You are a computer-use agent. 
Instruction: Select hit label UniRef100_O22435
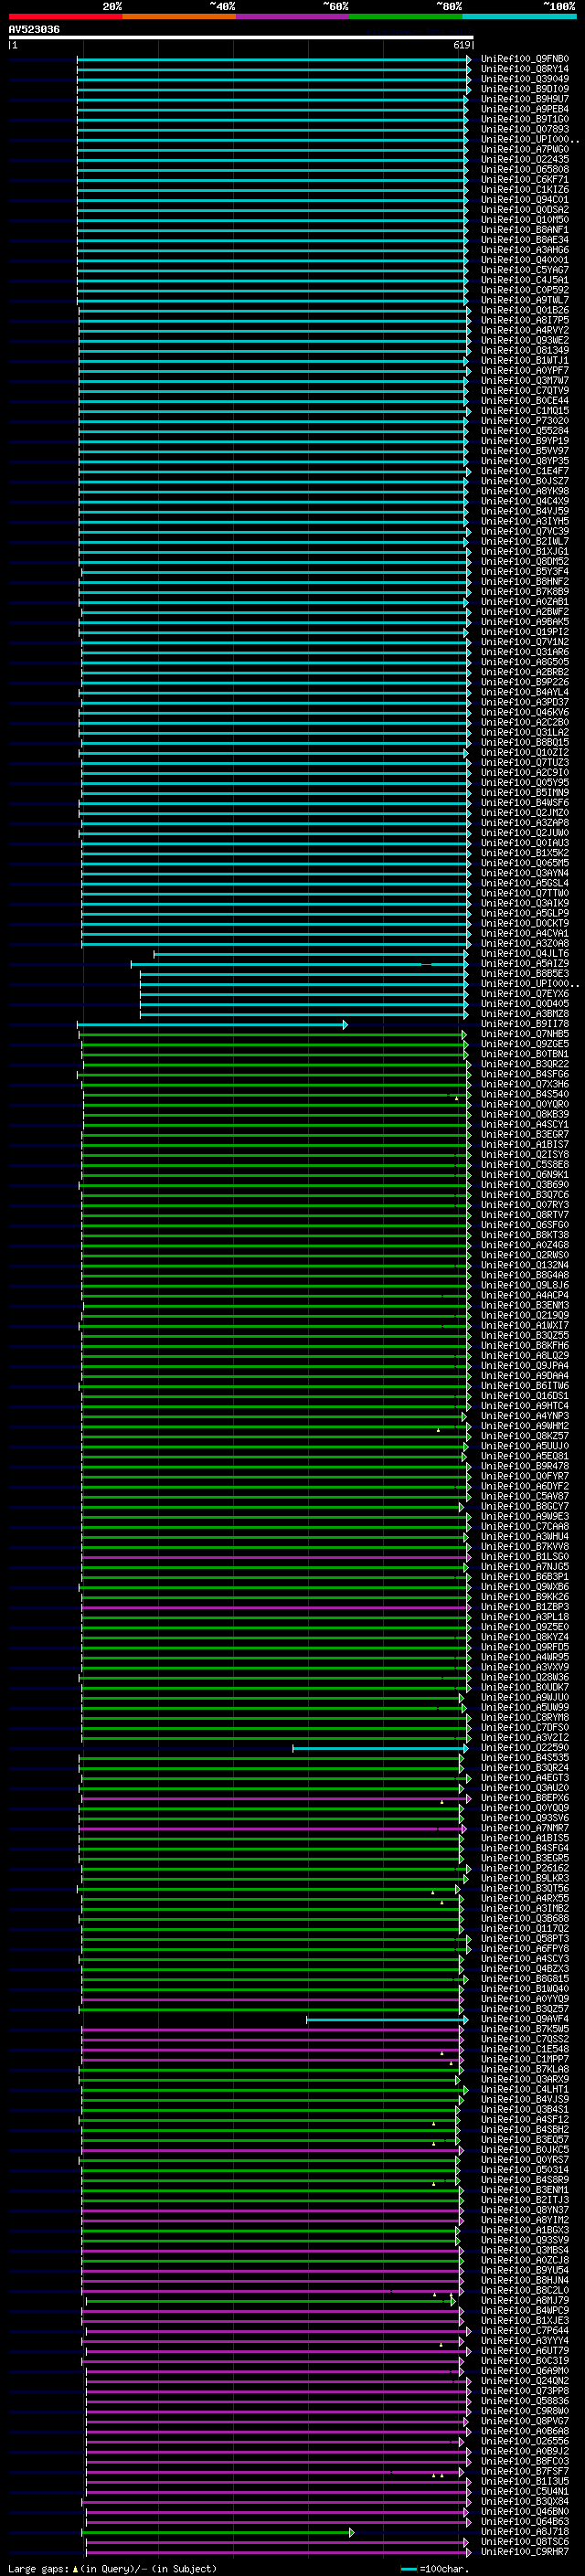tap(525, 159)
